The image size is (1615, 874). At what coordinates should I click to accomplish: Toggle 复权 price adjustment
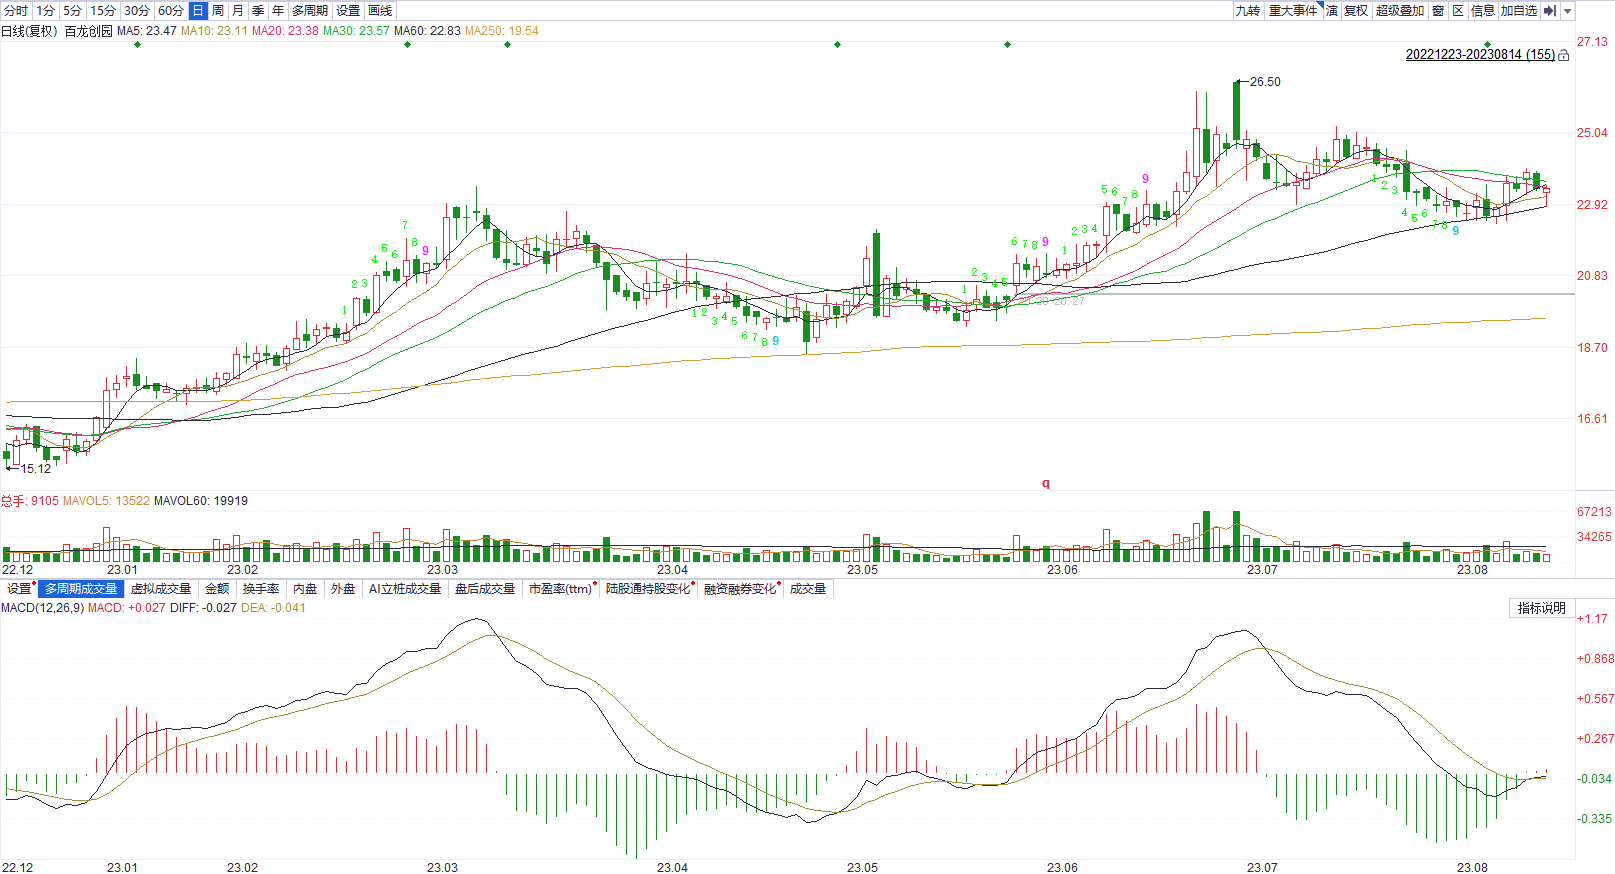click(1356, 10)
